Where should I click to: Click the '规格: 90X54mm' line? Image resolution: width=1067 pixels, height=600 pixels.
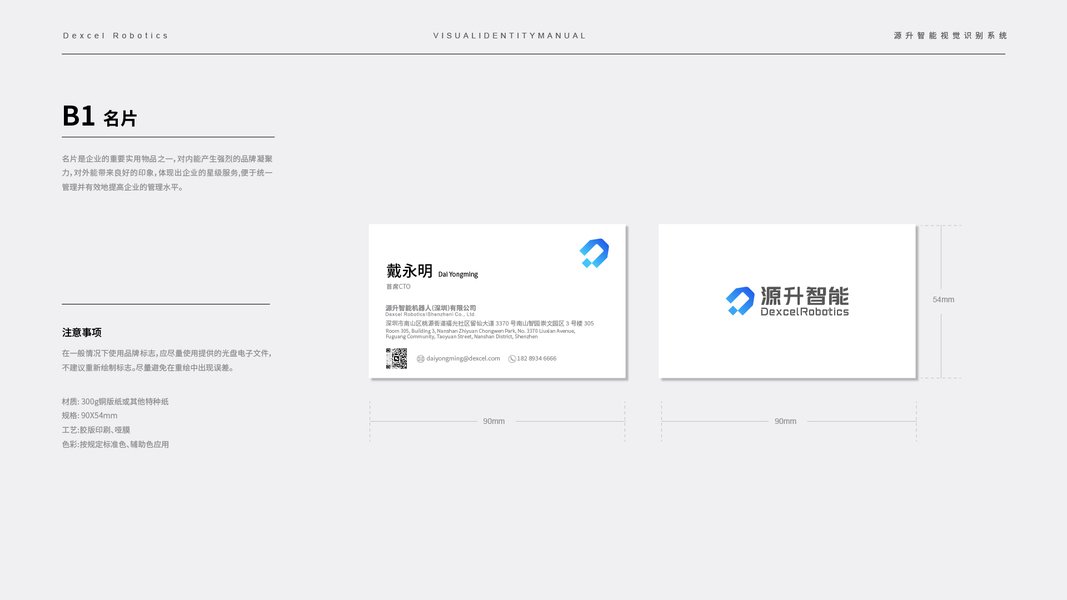90,416
